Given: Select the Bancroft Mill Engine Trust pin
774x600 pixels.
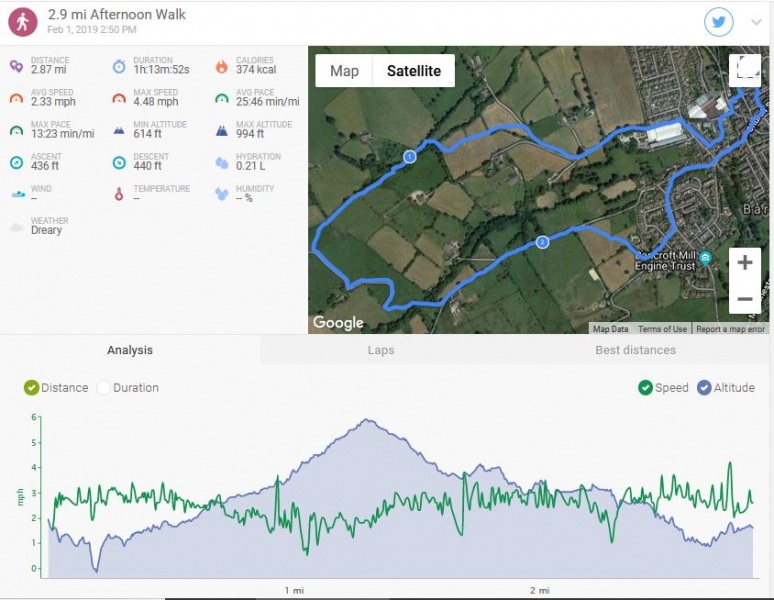Looking at the screenshot, I should click(x=705, y=258).
